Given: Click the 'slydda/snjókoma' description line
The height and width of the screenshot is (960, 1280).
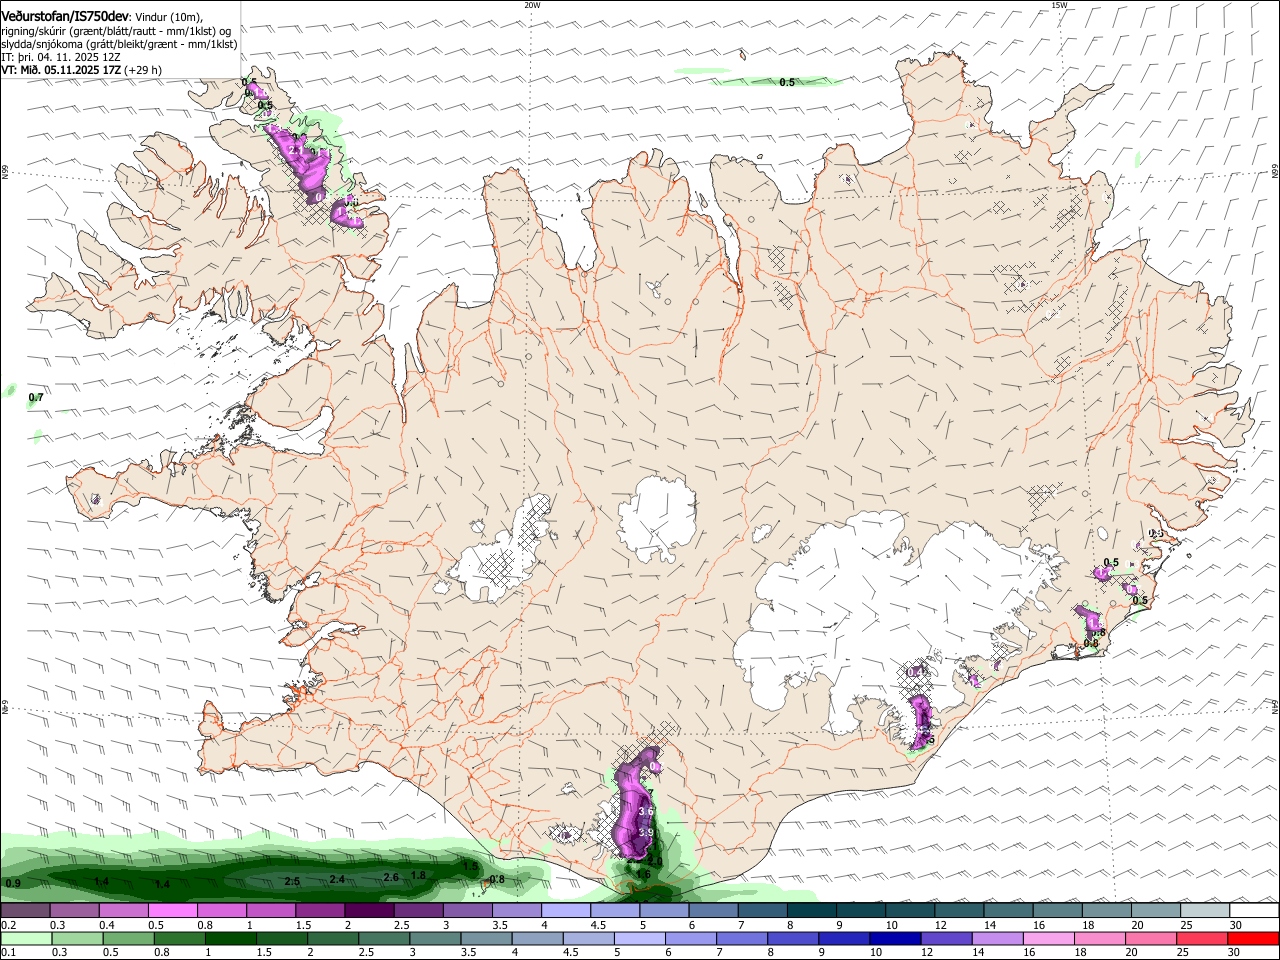Looking at the screenshot, I should (x=119, y=44).
